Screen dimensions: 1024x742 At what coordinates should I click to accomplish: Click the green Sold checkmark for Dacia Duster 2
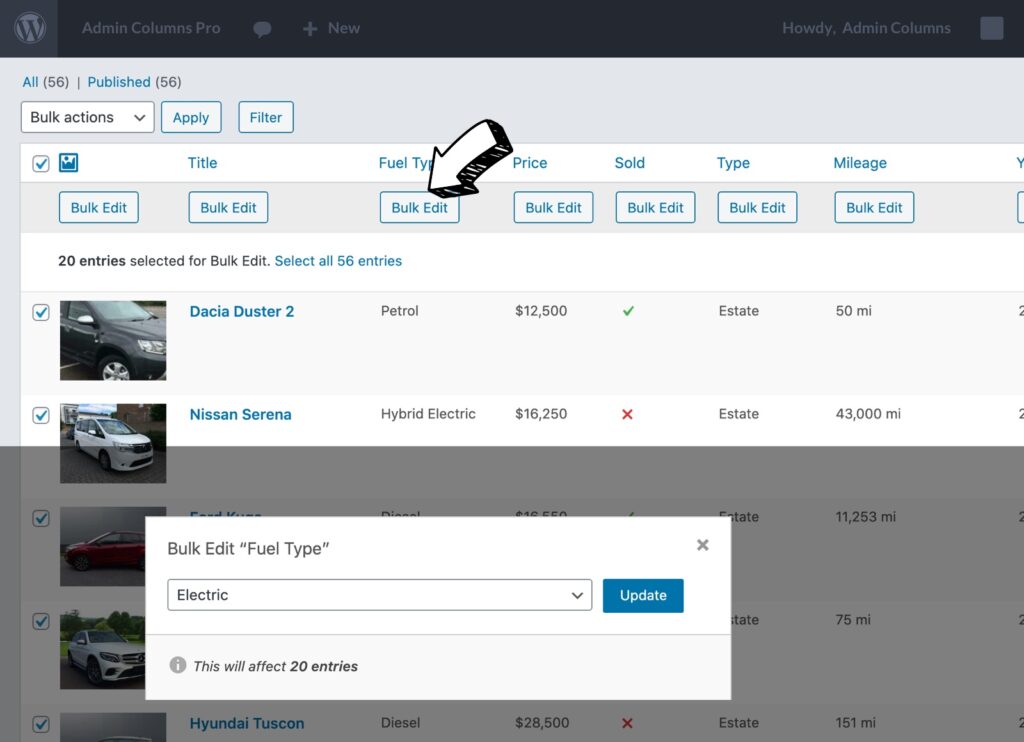tap(628, 311)
